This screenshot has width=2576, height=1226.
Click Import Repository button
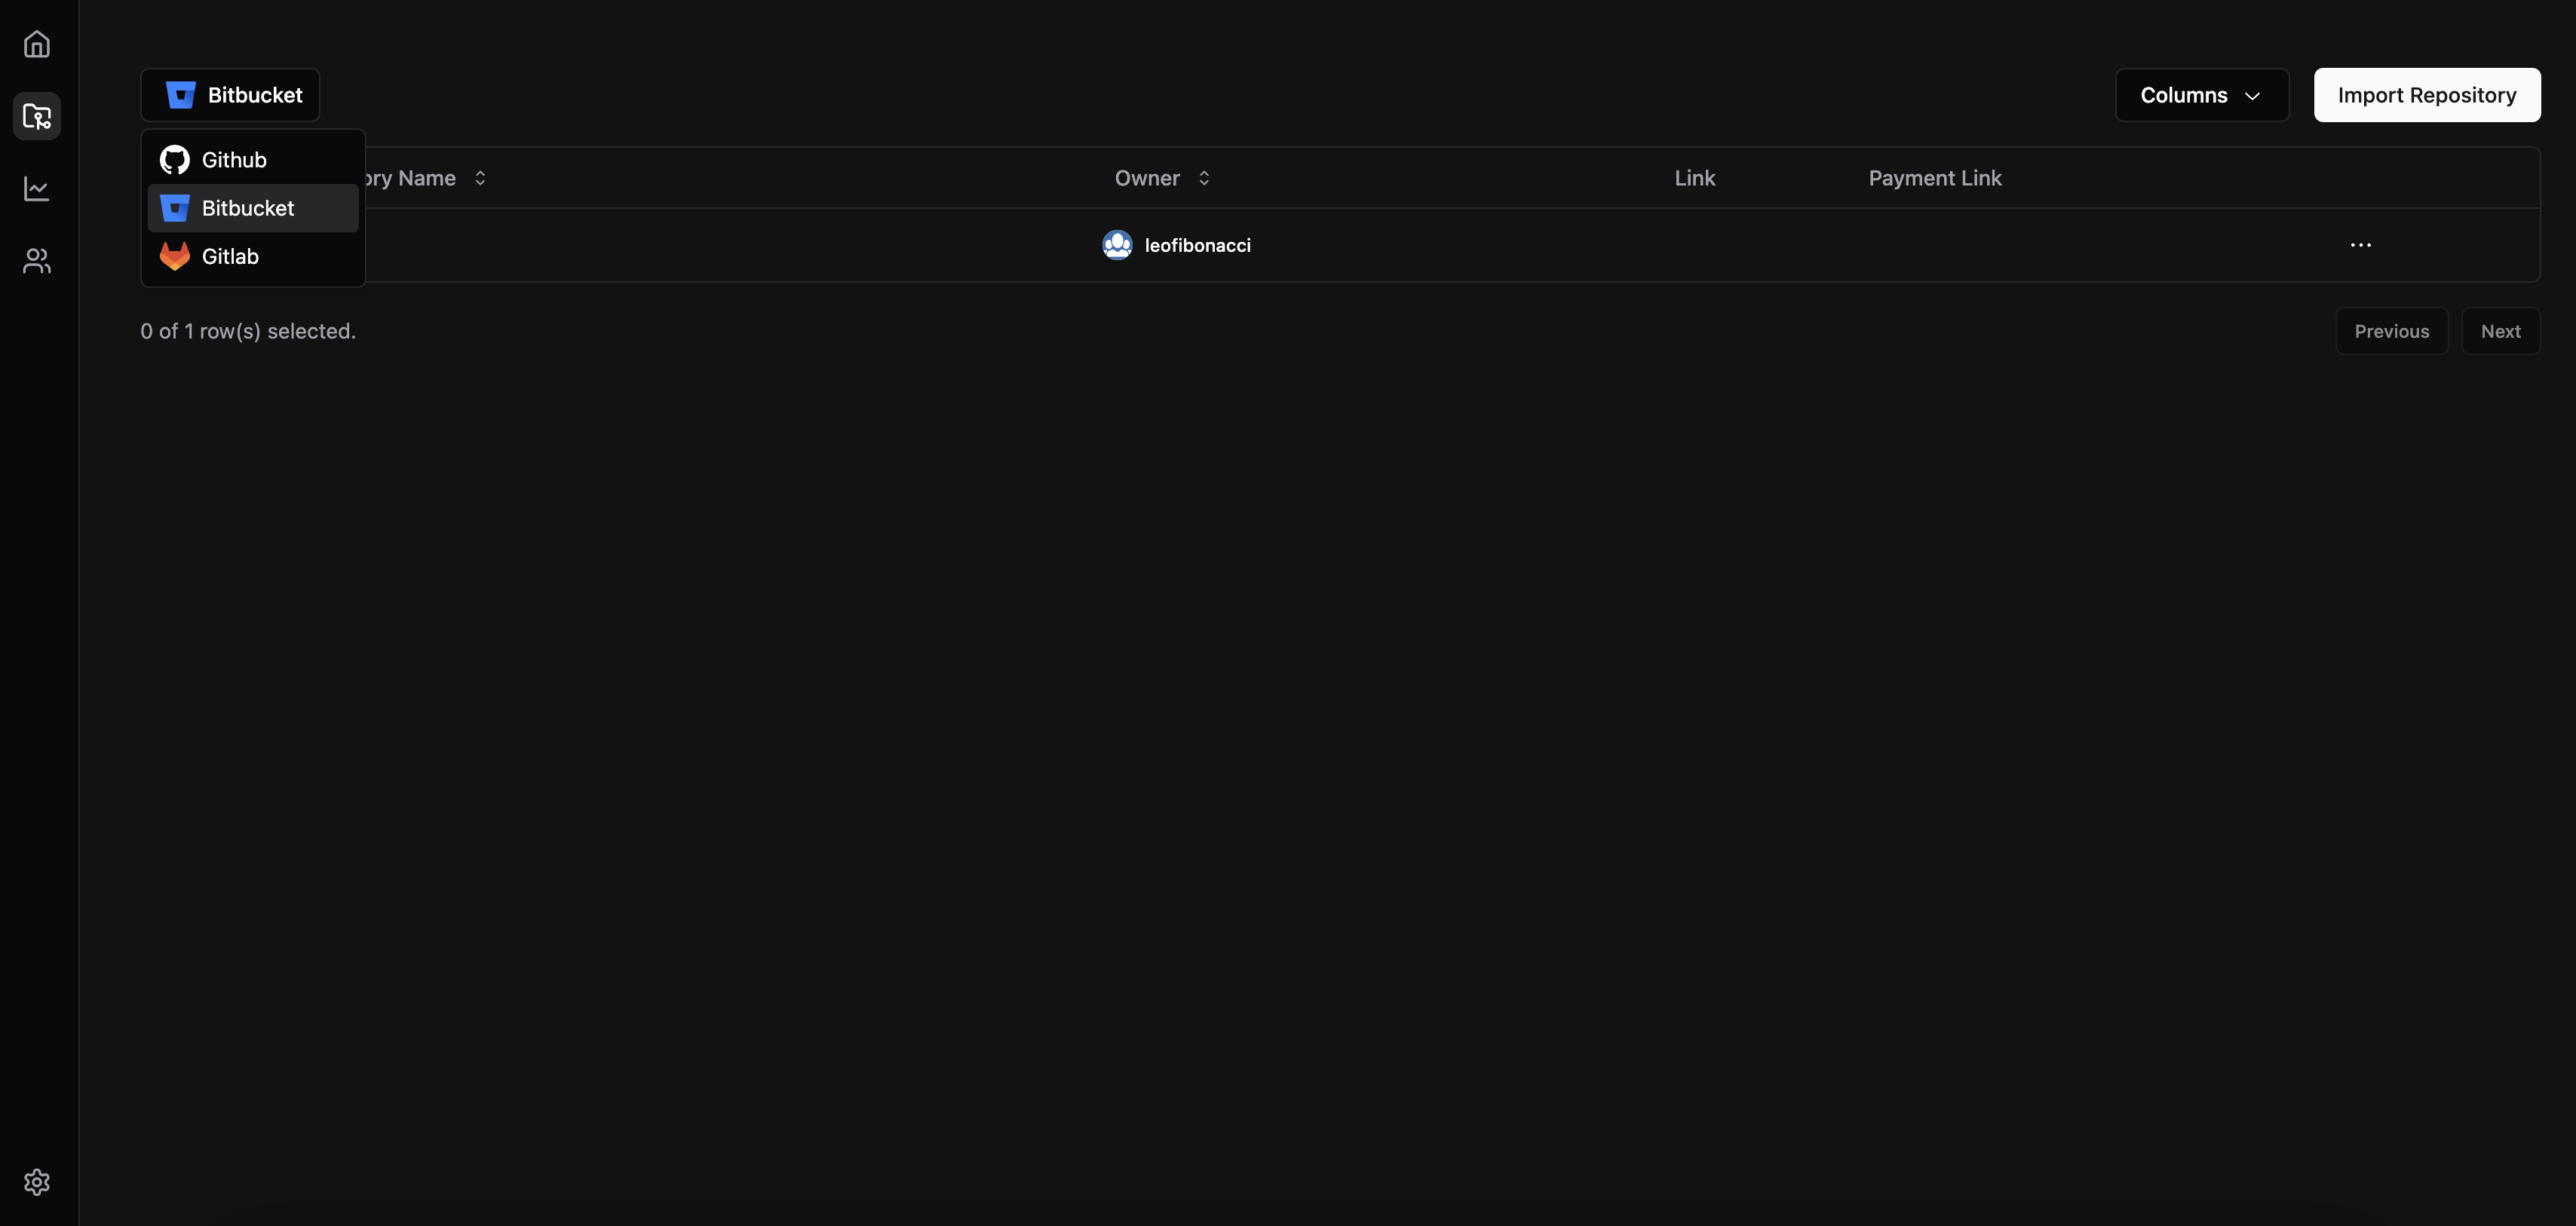tap(2426, 95)
